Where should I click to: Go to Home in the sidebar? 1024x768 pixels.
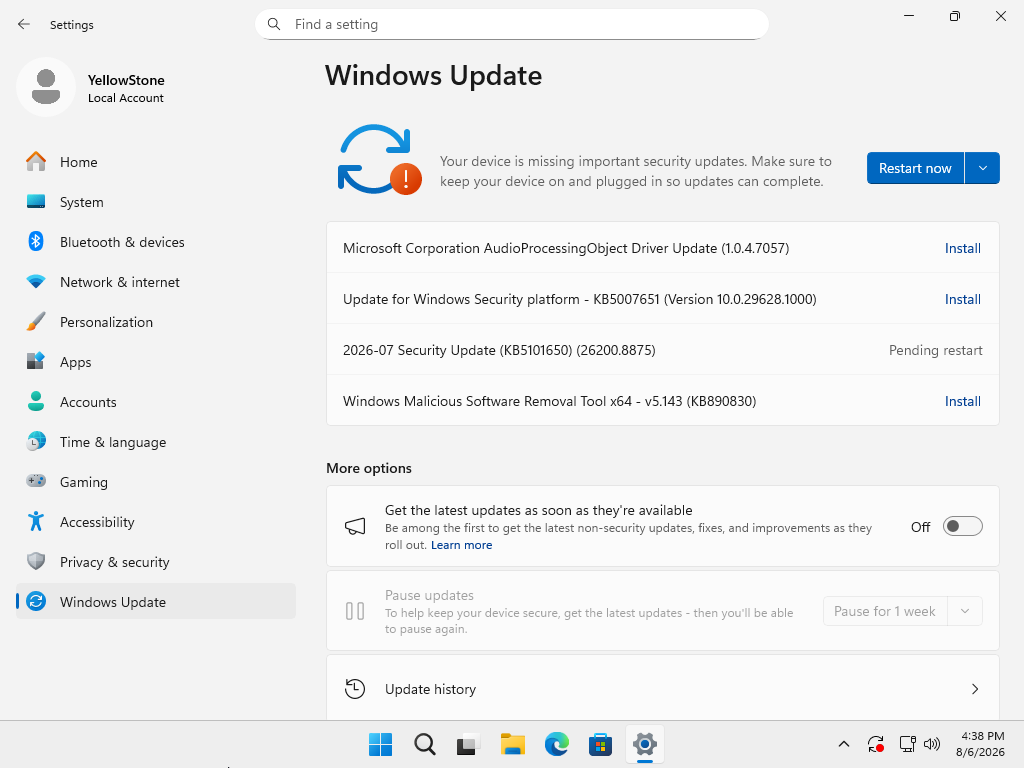156,162
